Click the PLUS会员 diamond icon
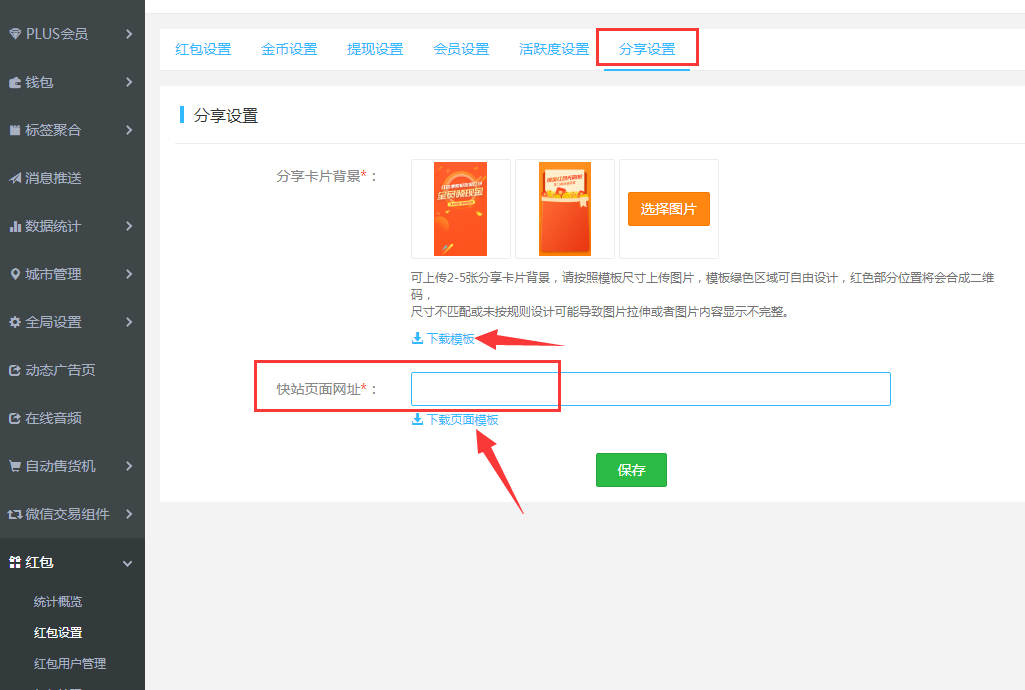This screenshot has width=1025, height=690. click(15, 34)
